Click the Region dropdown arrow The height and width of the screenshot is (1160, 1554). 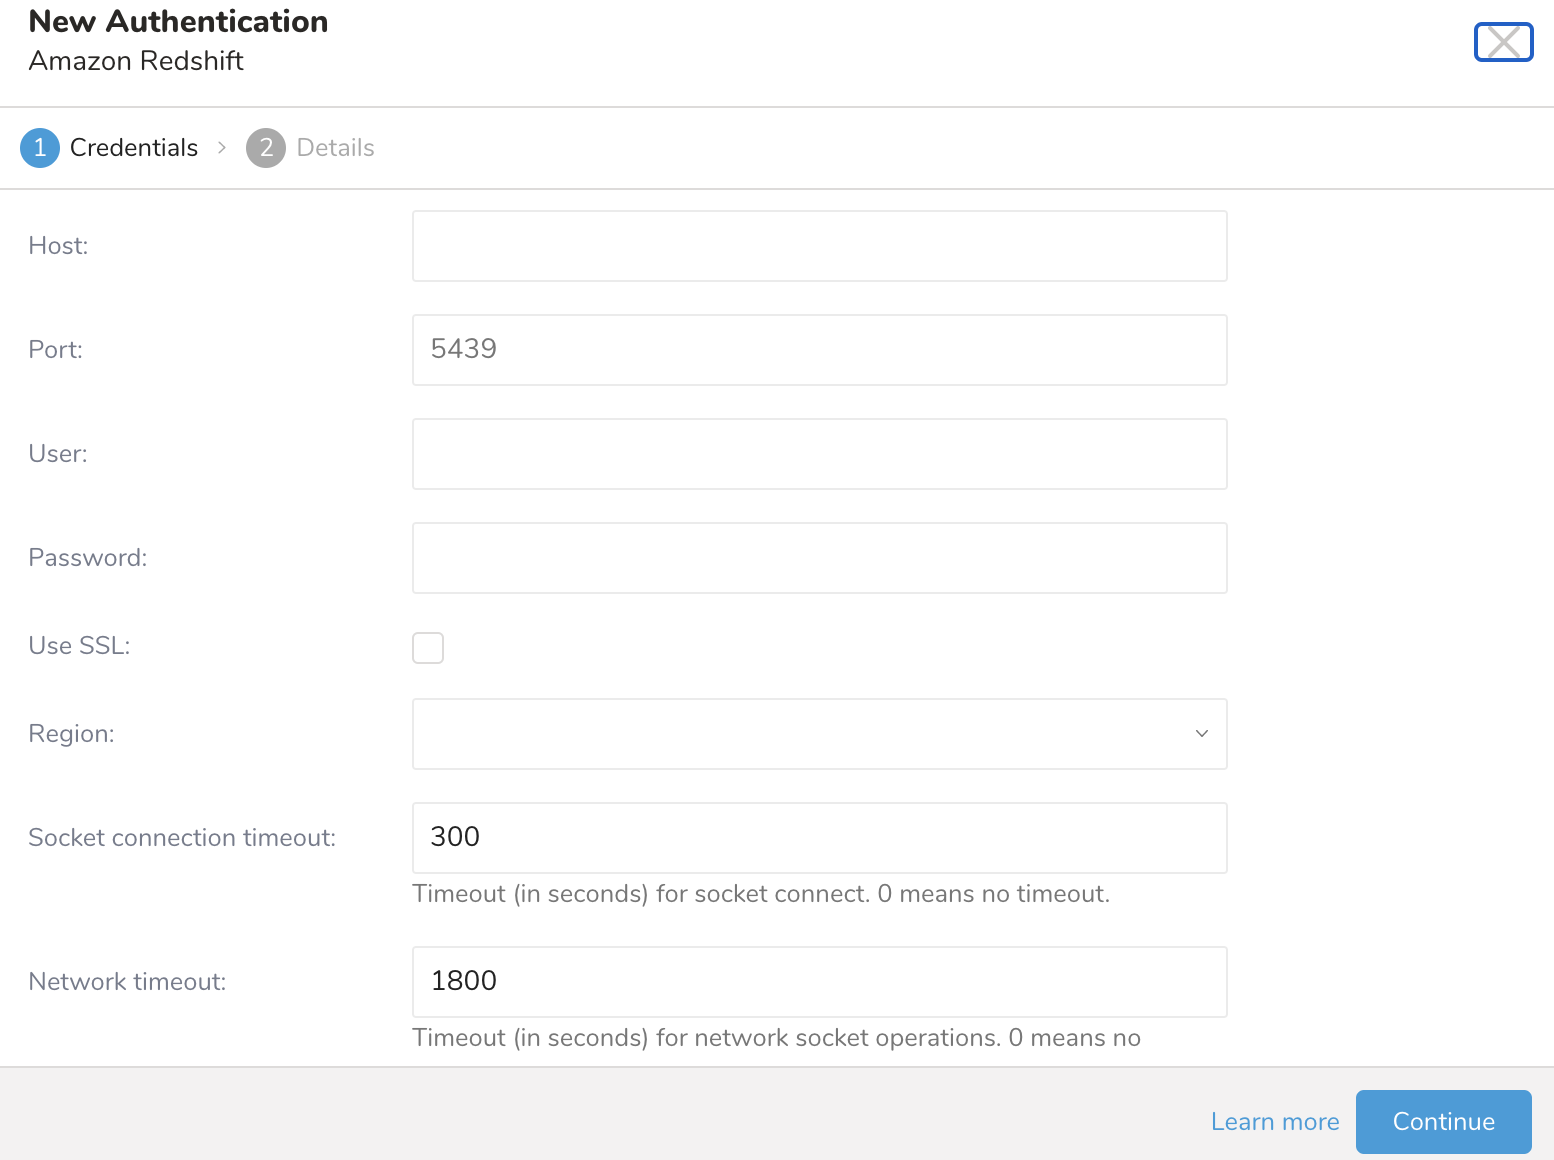(x=1202, y=734)
